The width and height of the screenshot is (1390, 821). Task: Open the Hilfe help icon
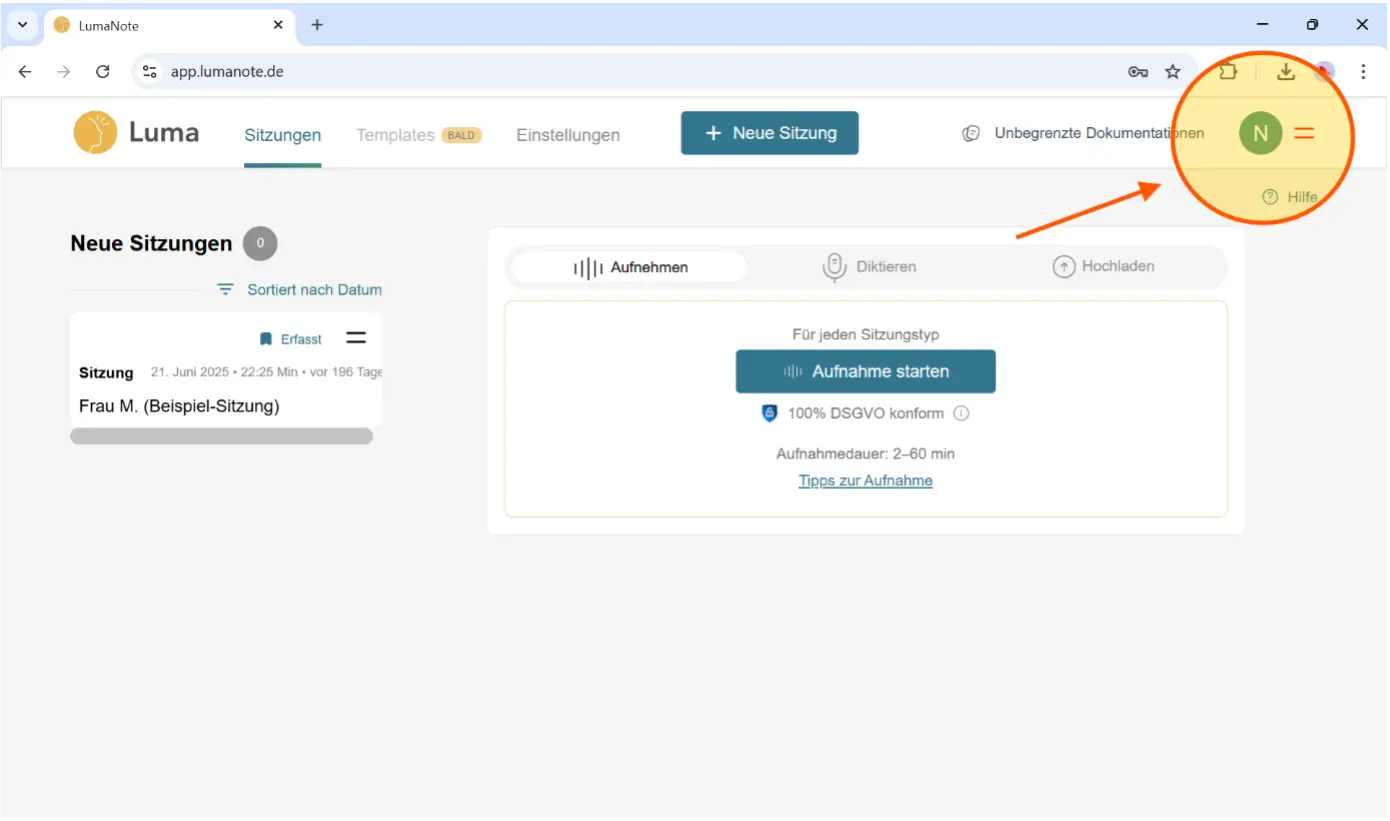click(x=1270, y=197)
